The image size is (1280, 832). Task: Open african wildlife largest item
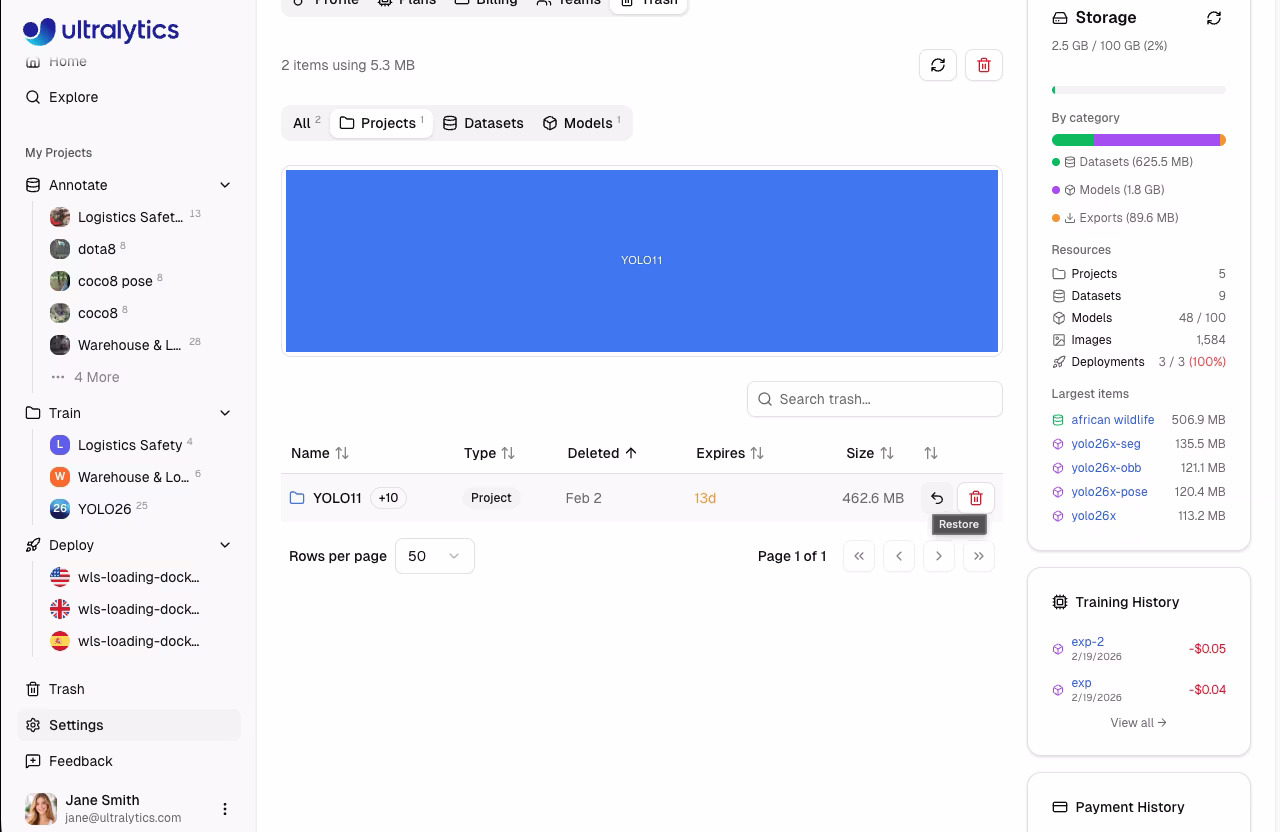1112,420
